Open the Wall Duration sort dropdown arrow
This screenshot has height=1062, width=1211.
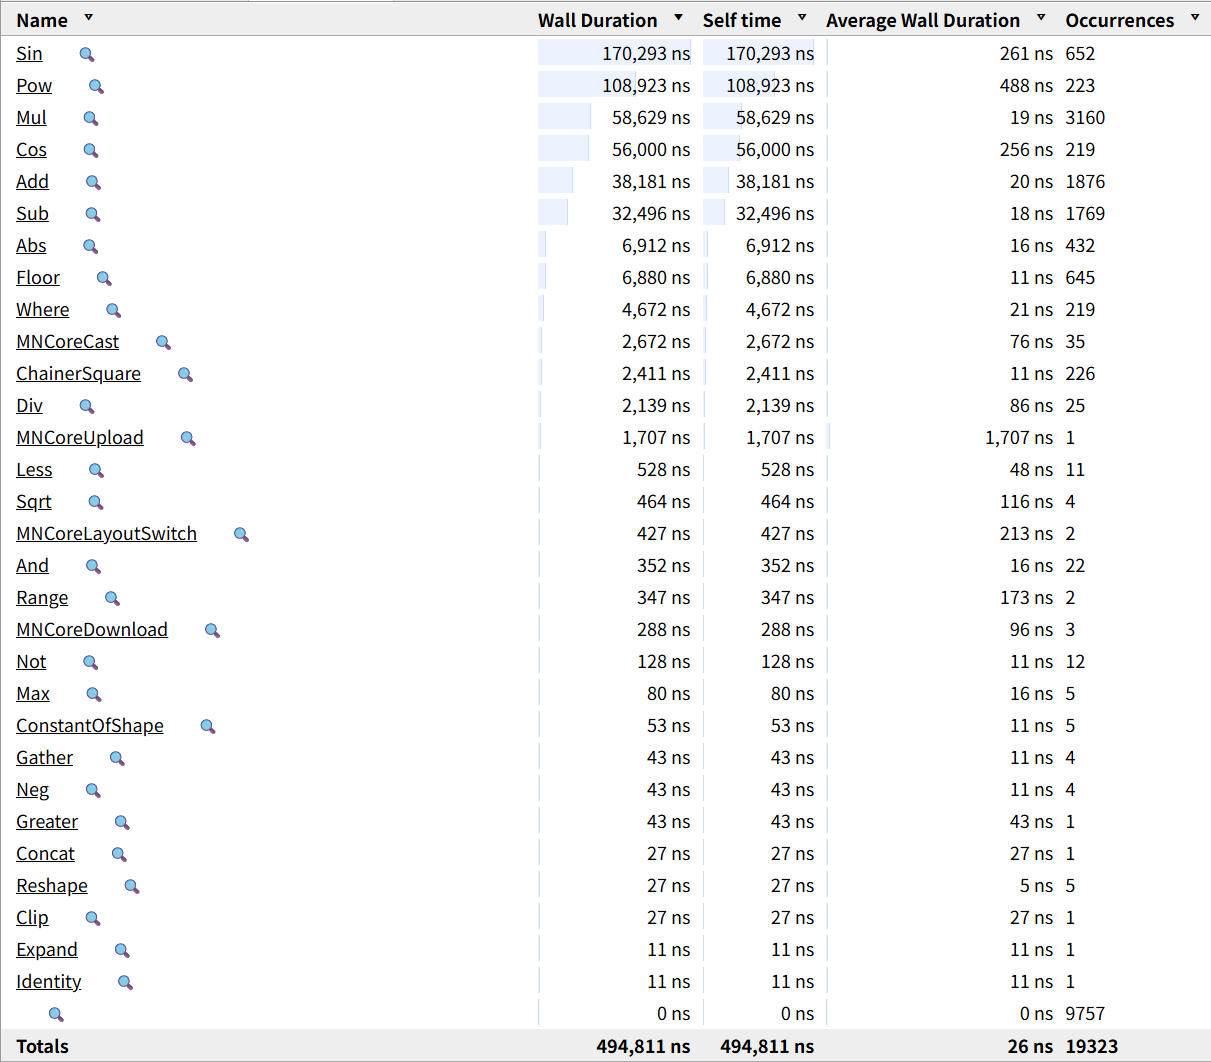tap(678, 18)
